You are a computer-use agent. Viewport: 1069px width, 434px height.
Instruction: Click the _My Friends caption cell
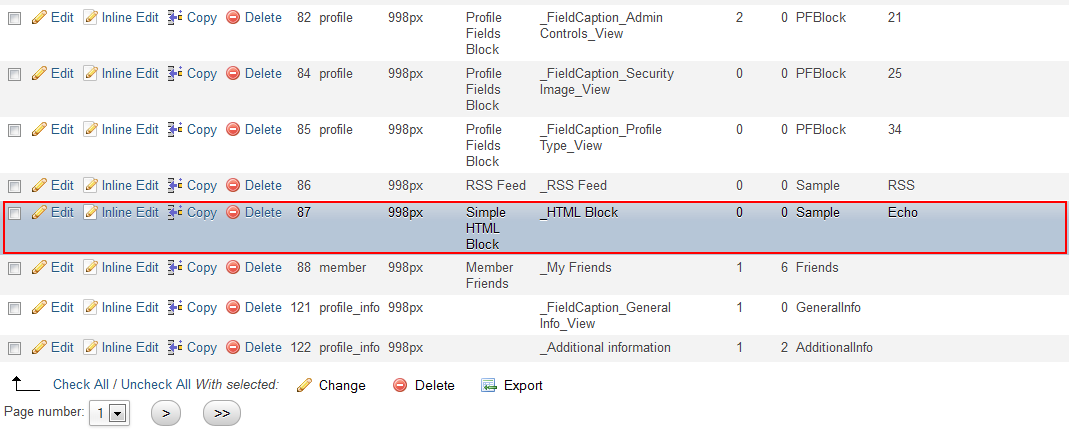tap(576, 268)
